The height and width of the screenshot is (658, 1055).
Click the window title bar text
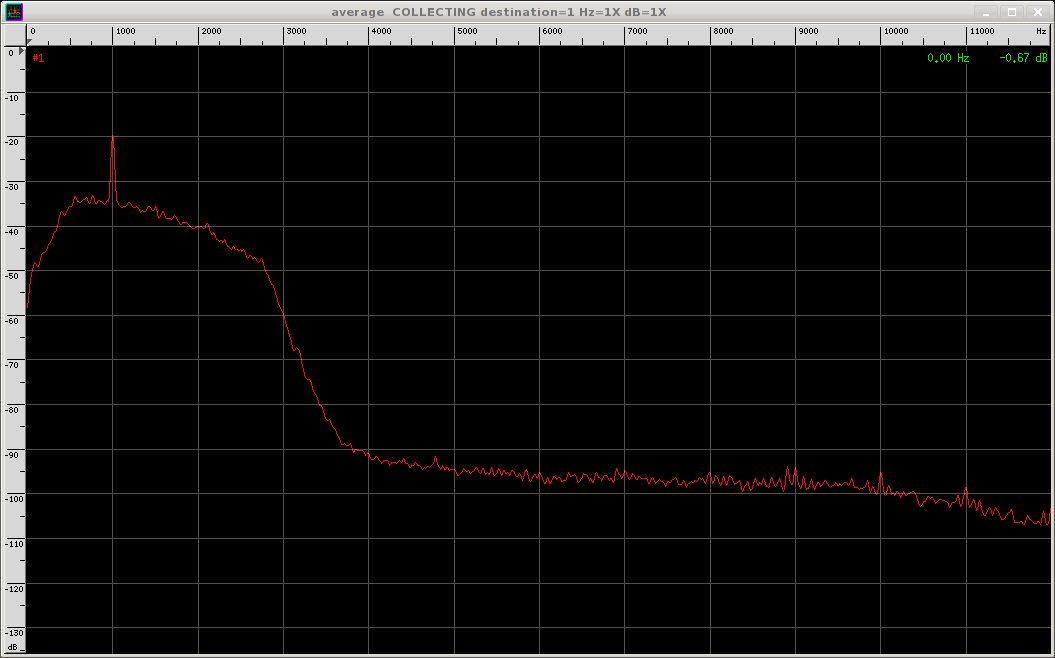[x=499, y=12]
